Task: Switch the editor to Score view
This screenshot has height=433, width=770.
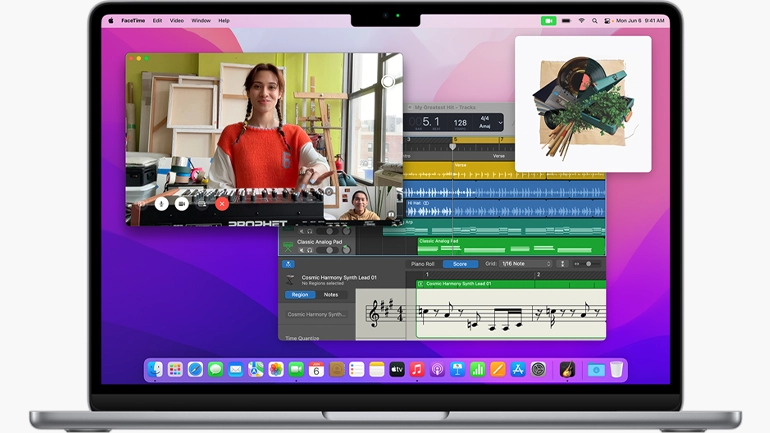Action: [x=460, y=264]
